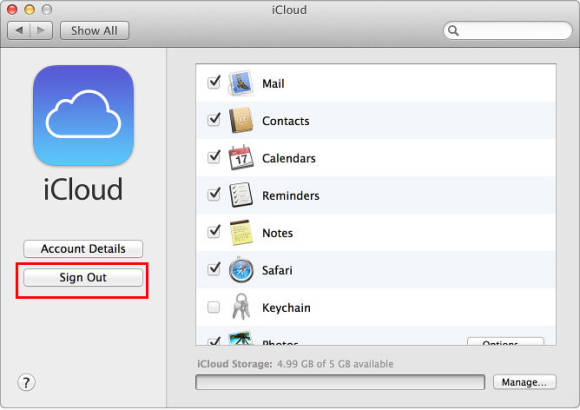Minimize window with yellow button
Screen dimensions: 580x410
(30, 9)
